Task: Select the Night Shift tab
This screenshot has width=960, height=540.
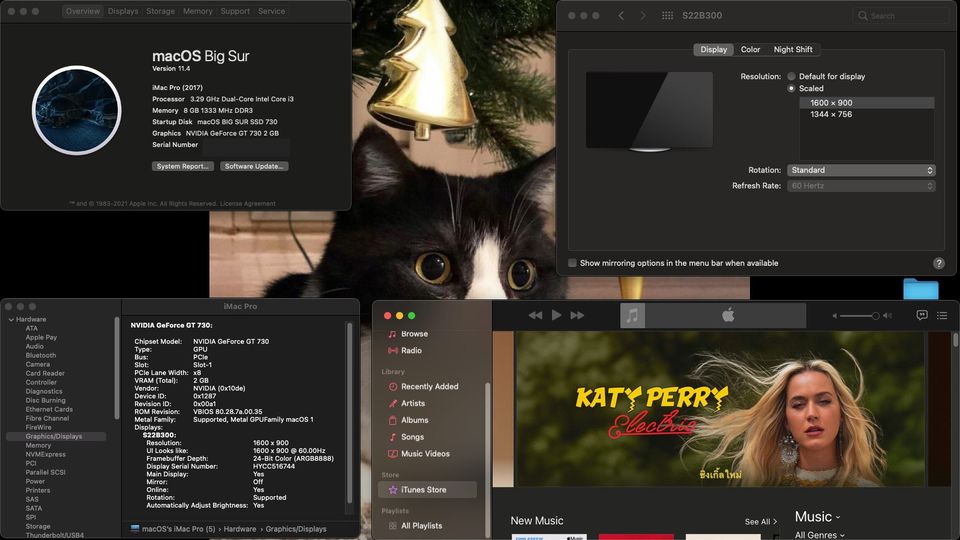Action: 793,50
